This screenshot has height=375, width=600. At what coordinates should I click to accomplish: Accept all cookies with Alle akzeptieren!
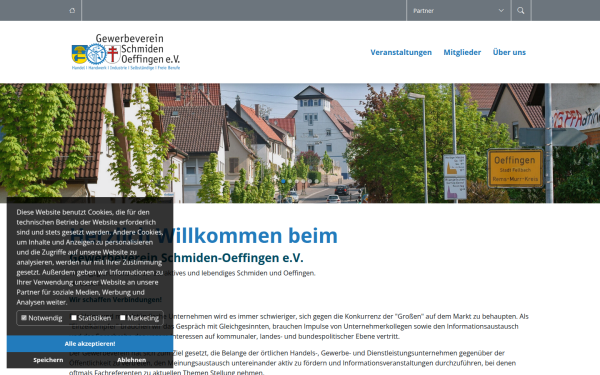point(90,344)
